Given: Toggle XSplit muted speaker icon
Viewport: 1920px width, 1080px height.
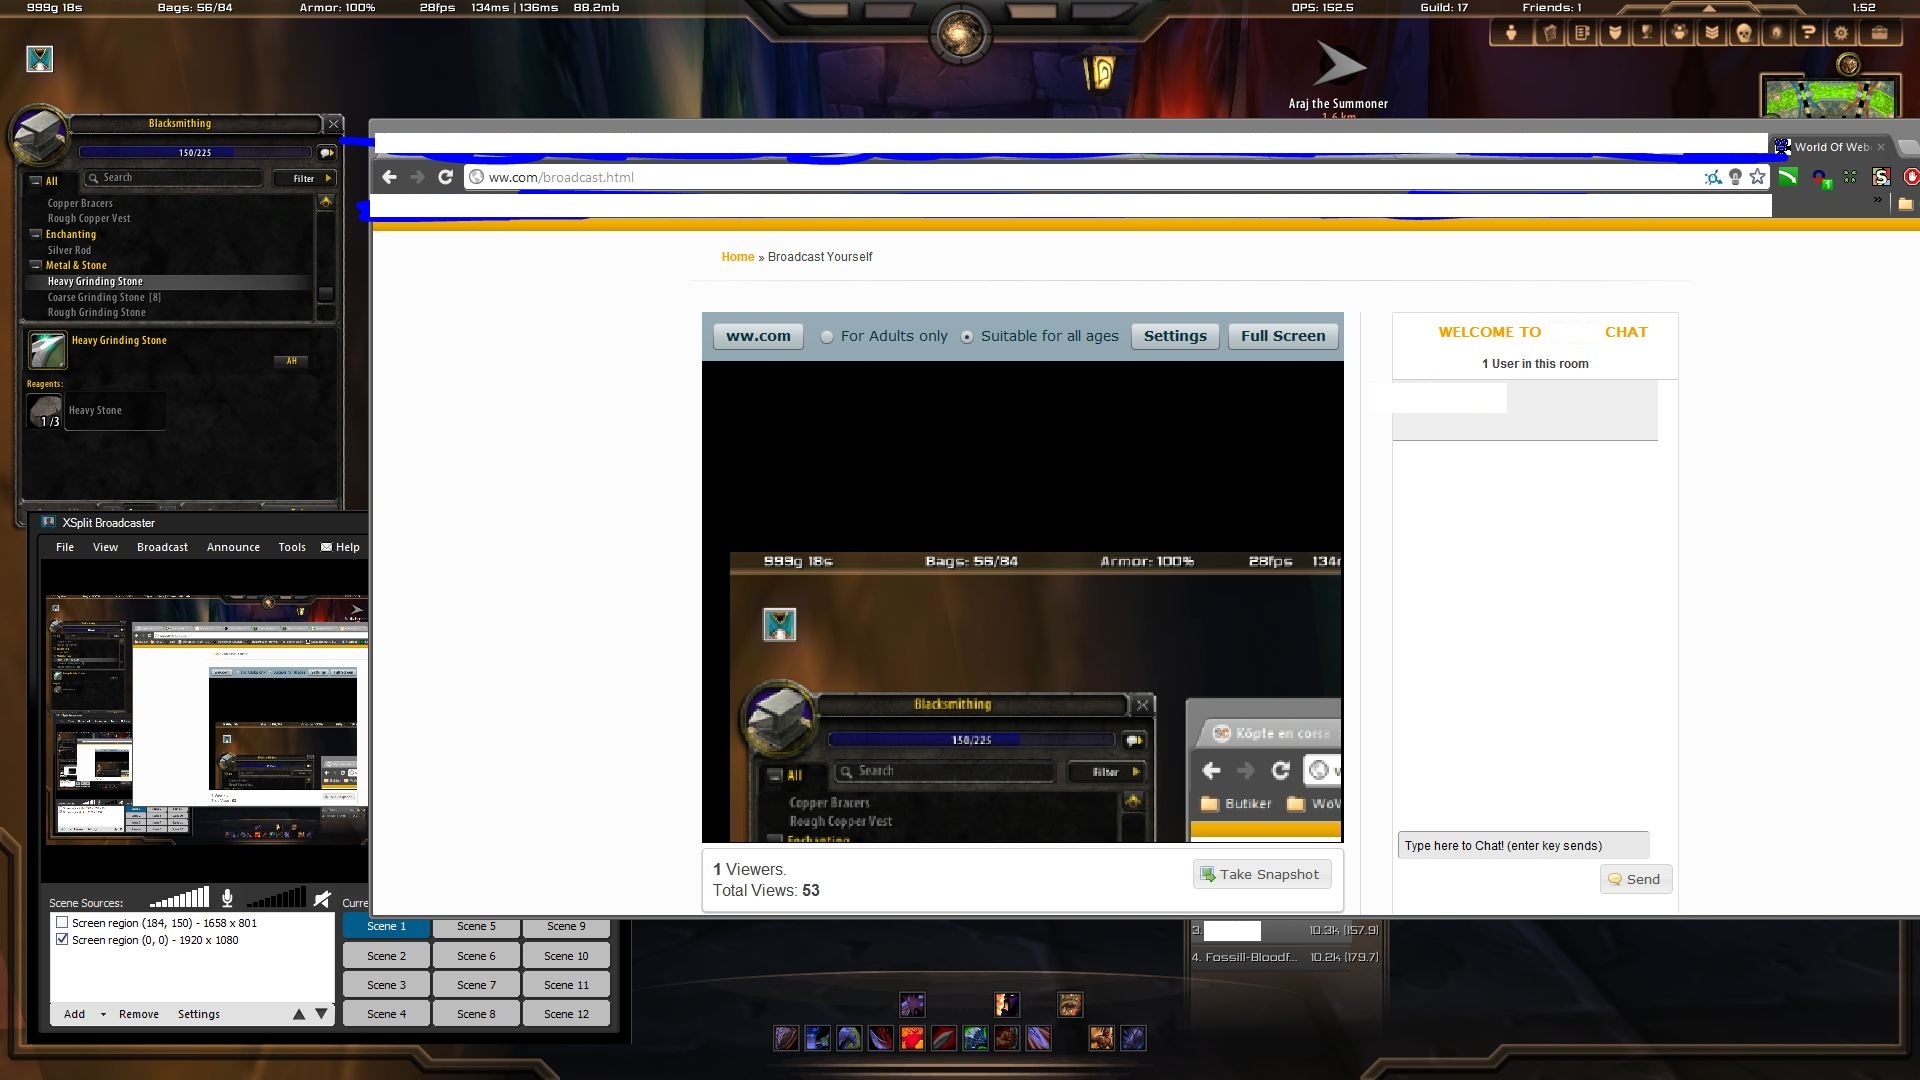Looking at the screenshot, I should 322,899.
